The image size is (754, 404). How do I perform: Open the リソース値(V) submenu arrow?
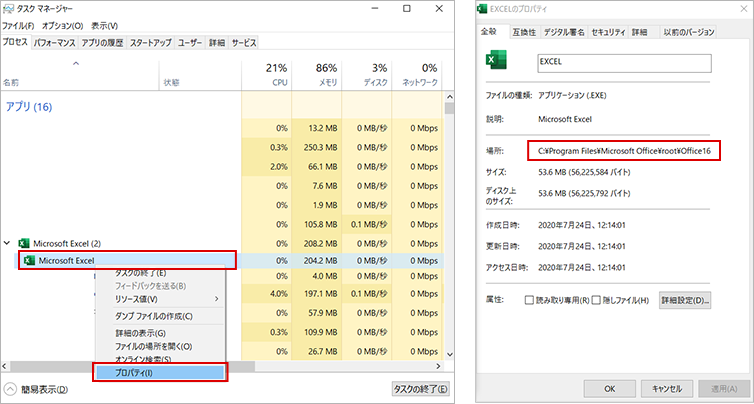click(216, 299)
